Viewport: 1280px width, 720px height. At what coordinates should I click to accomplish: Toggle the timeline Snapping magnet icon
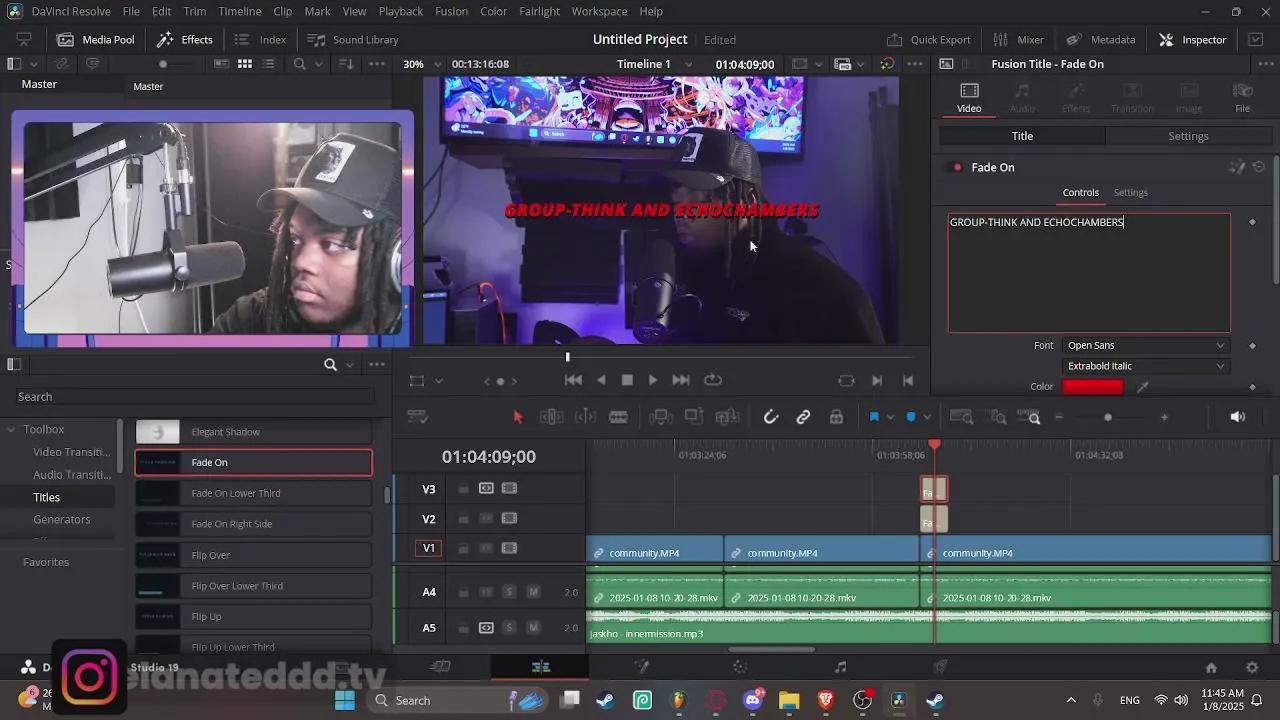(x=771, y=417)
